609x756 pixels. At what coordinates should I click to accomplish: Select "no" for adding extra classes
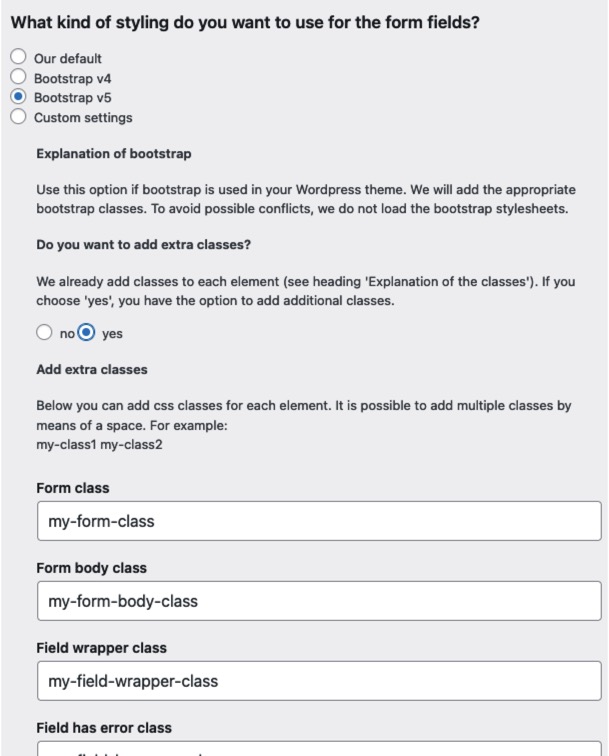(44, 333)
